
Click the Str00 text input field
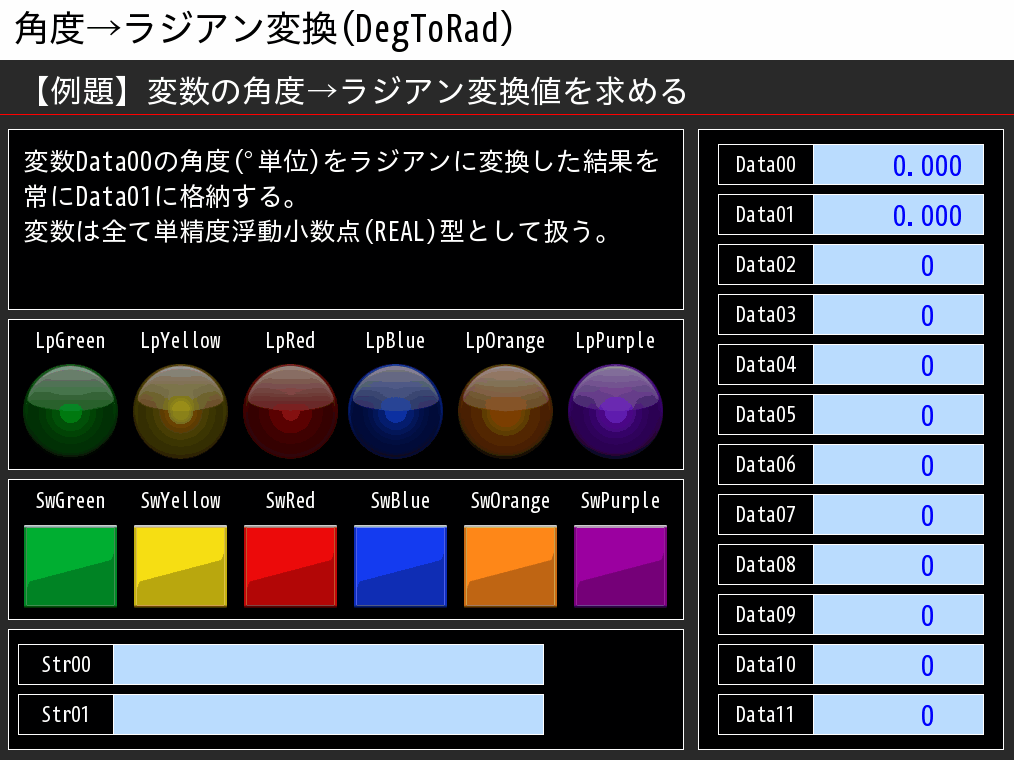[329, 664]
